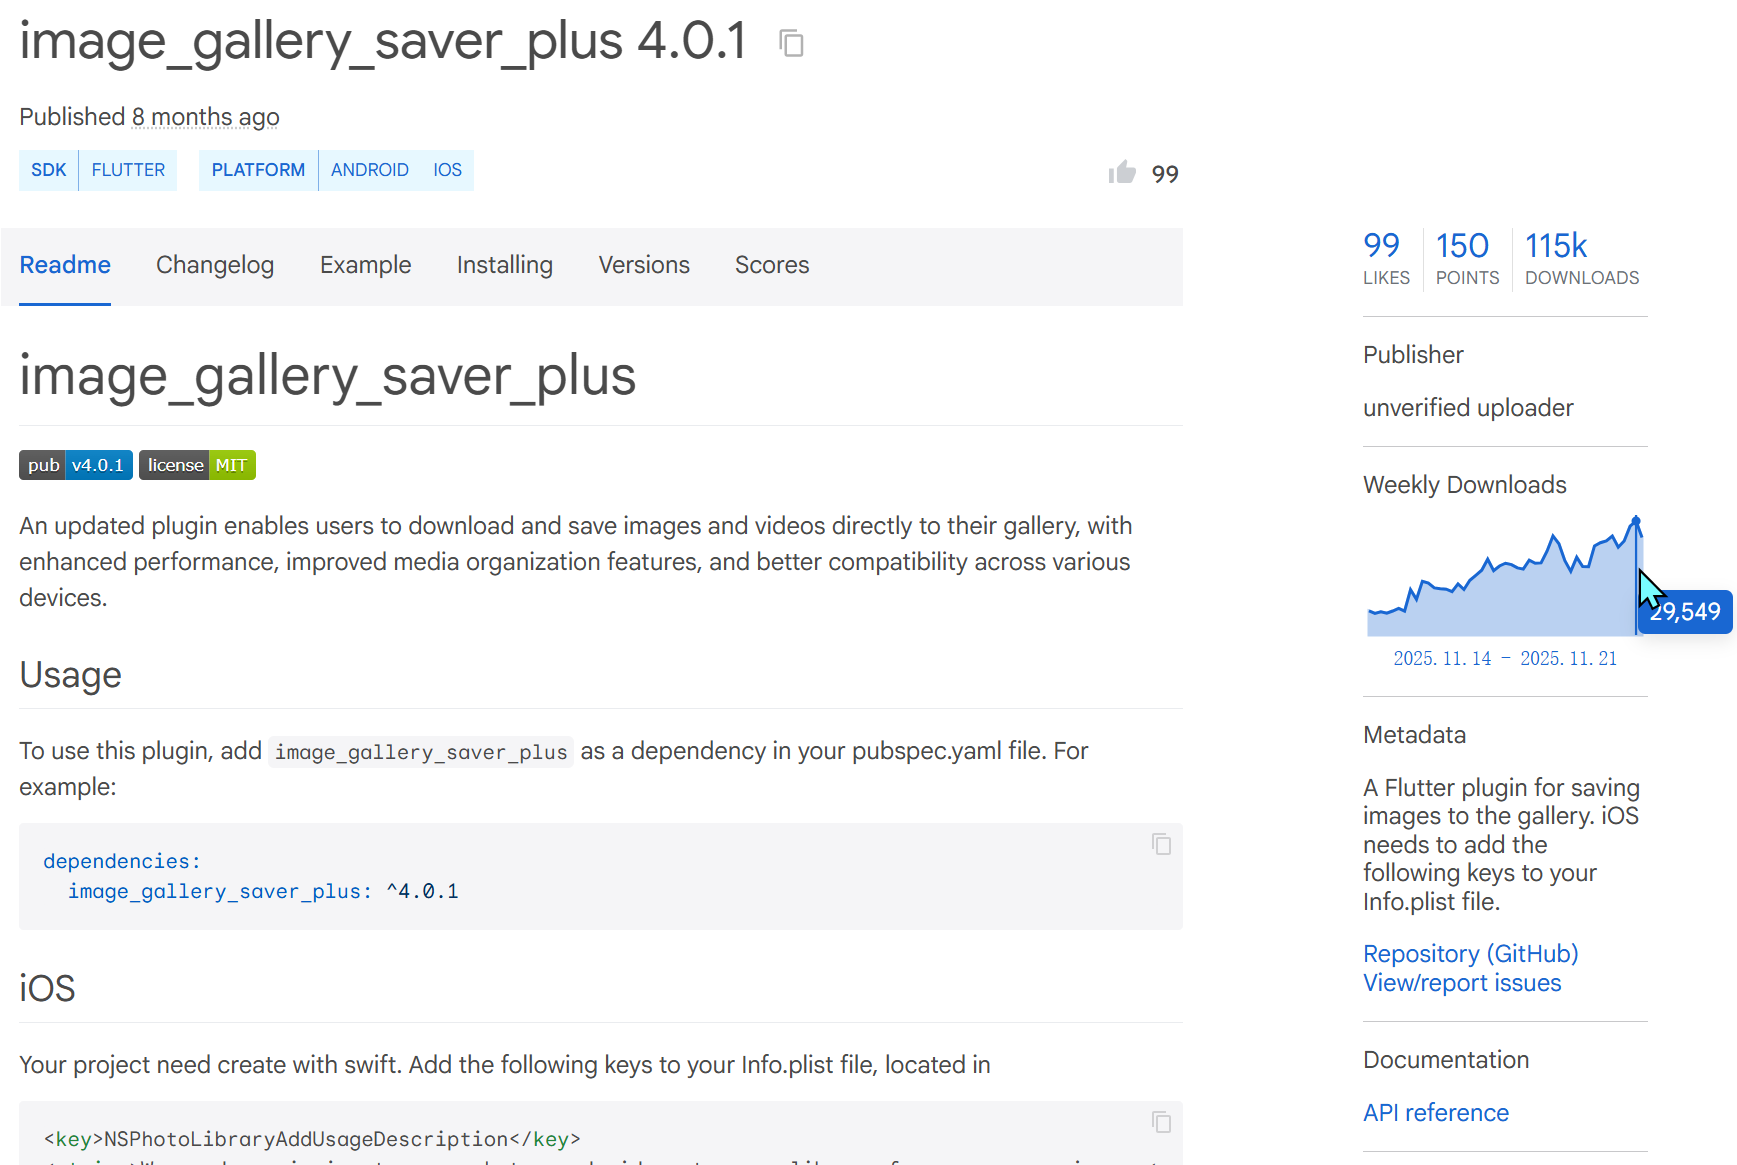This screenshot has width=1737, height=1165.
Task: Click the weekly downloads chart peak
Action: [1636, 520]
